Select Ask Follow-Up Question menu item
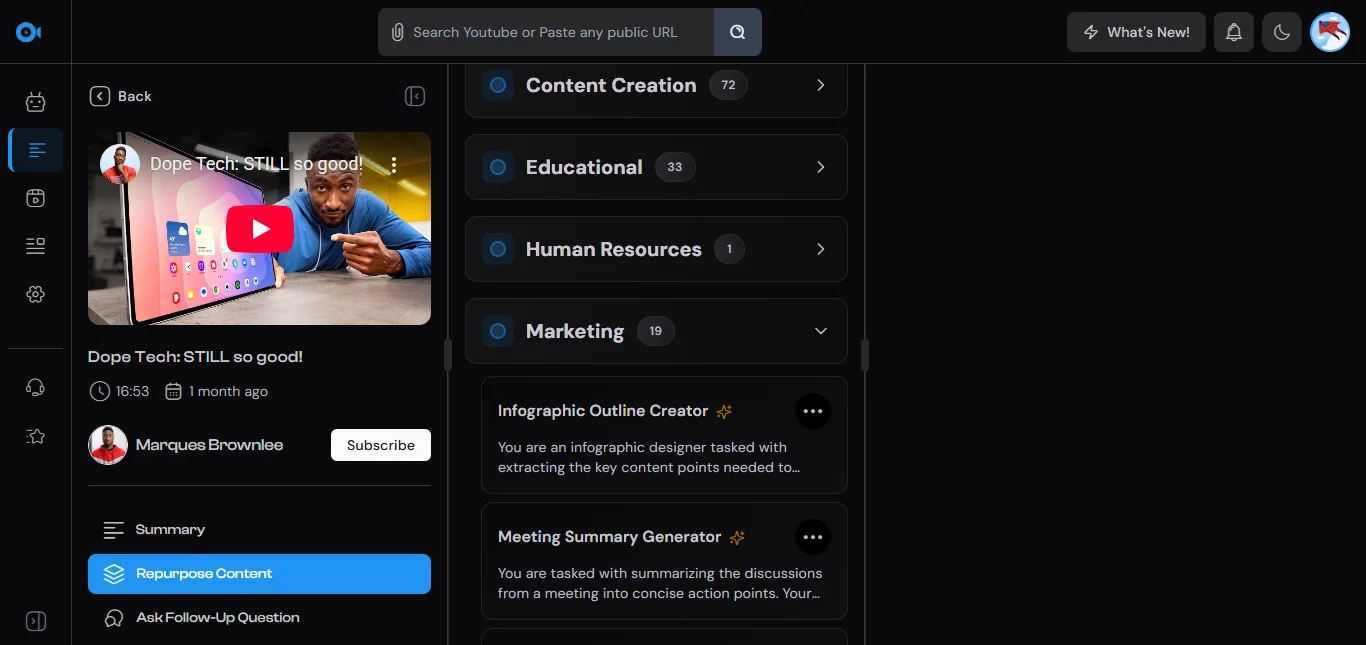 click(217, 618)
